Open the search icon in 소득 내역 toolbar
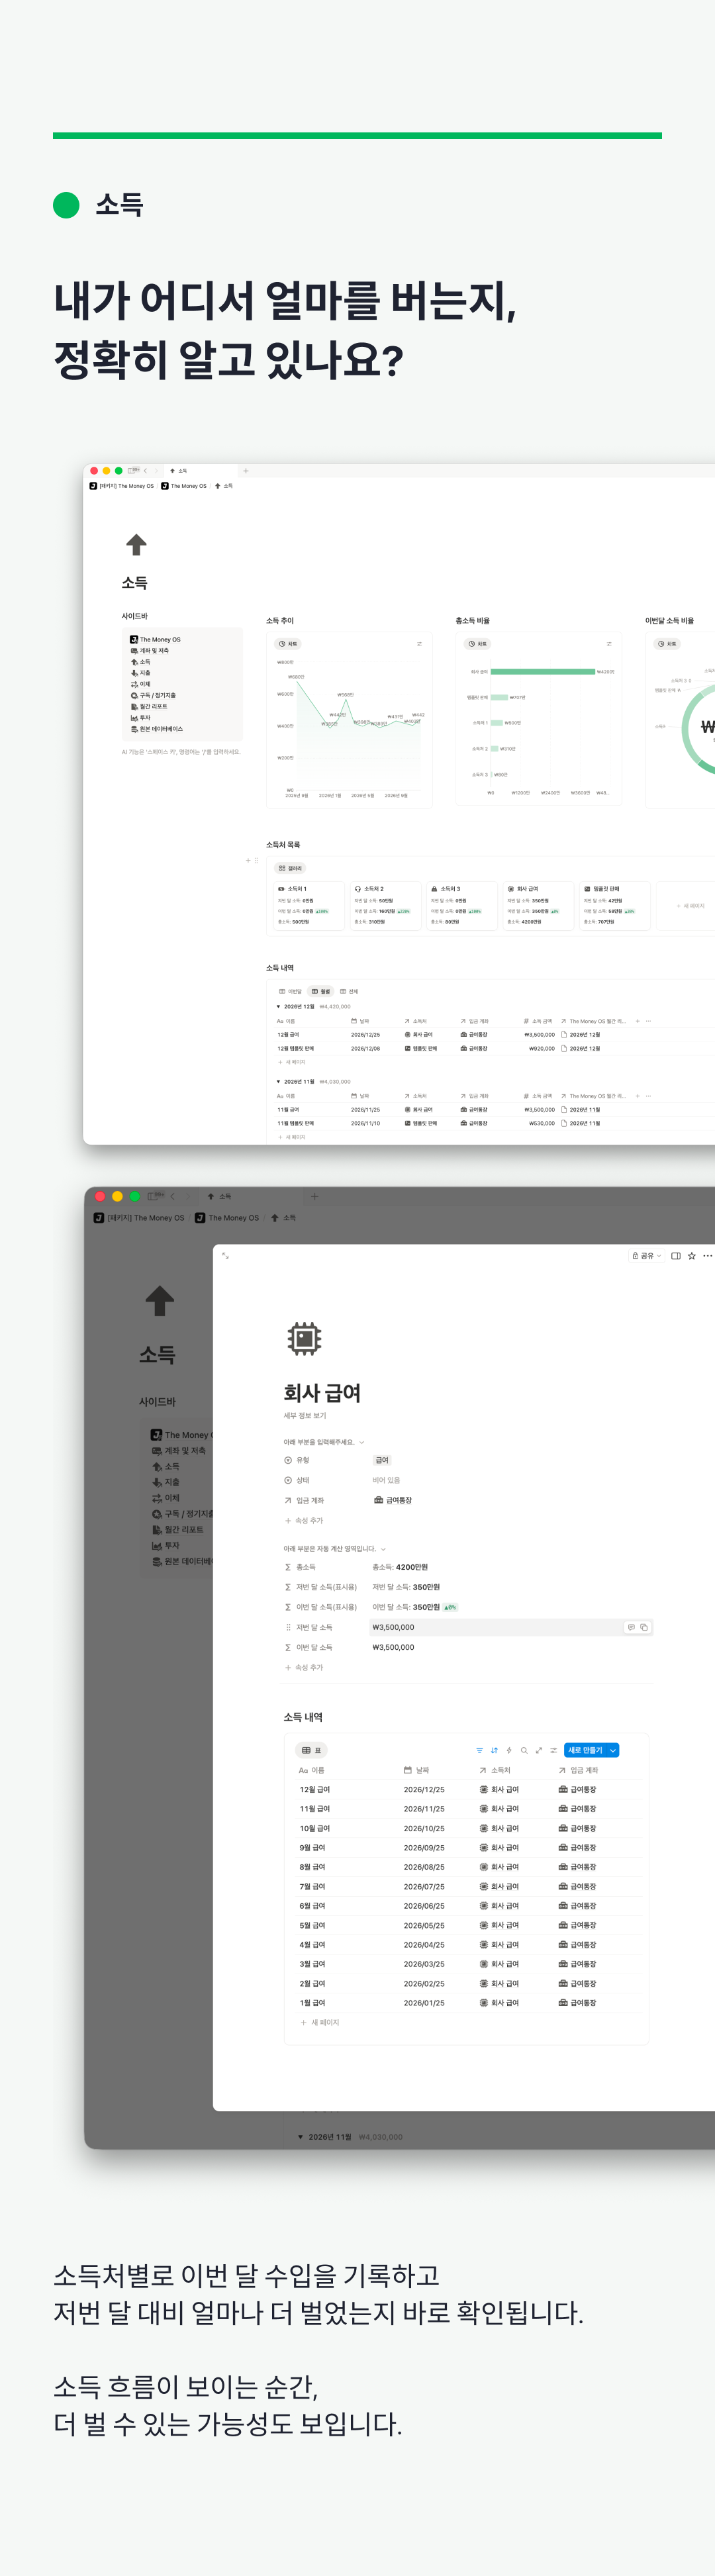The image size is (715, 2576). 524,1750
